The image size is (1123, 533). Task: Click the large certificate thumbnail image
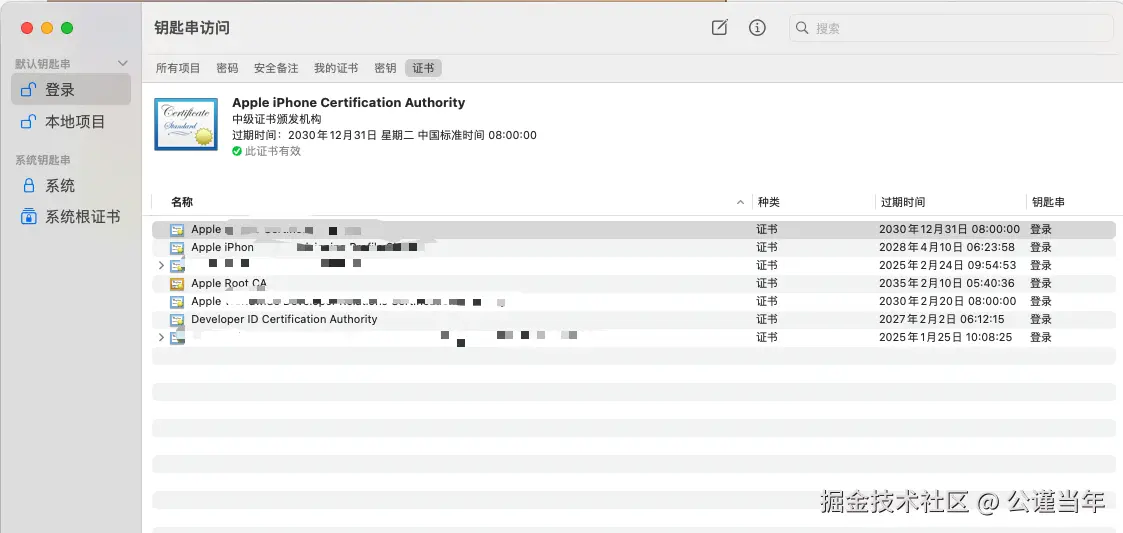pos(186,124)
